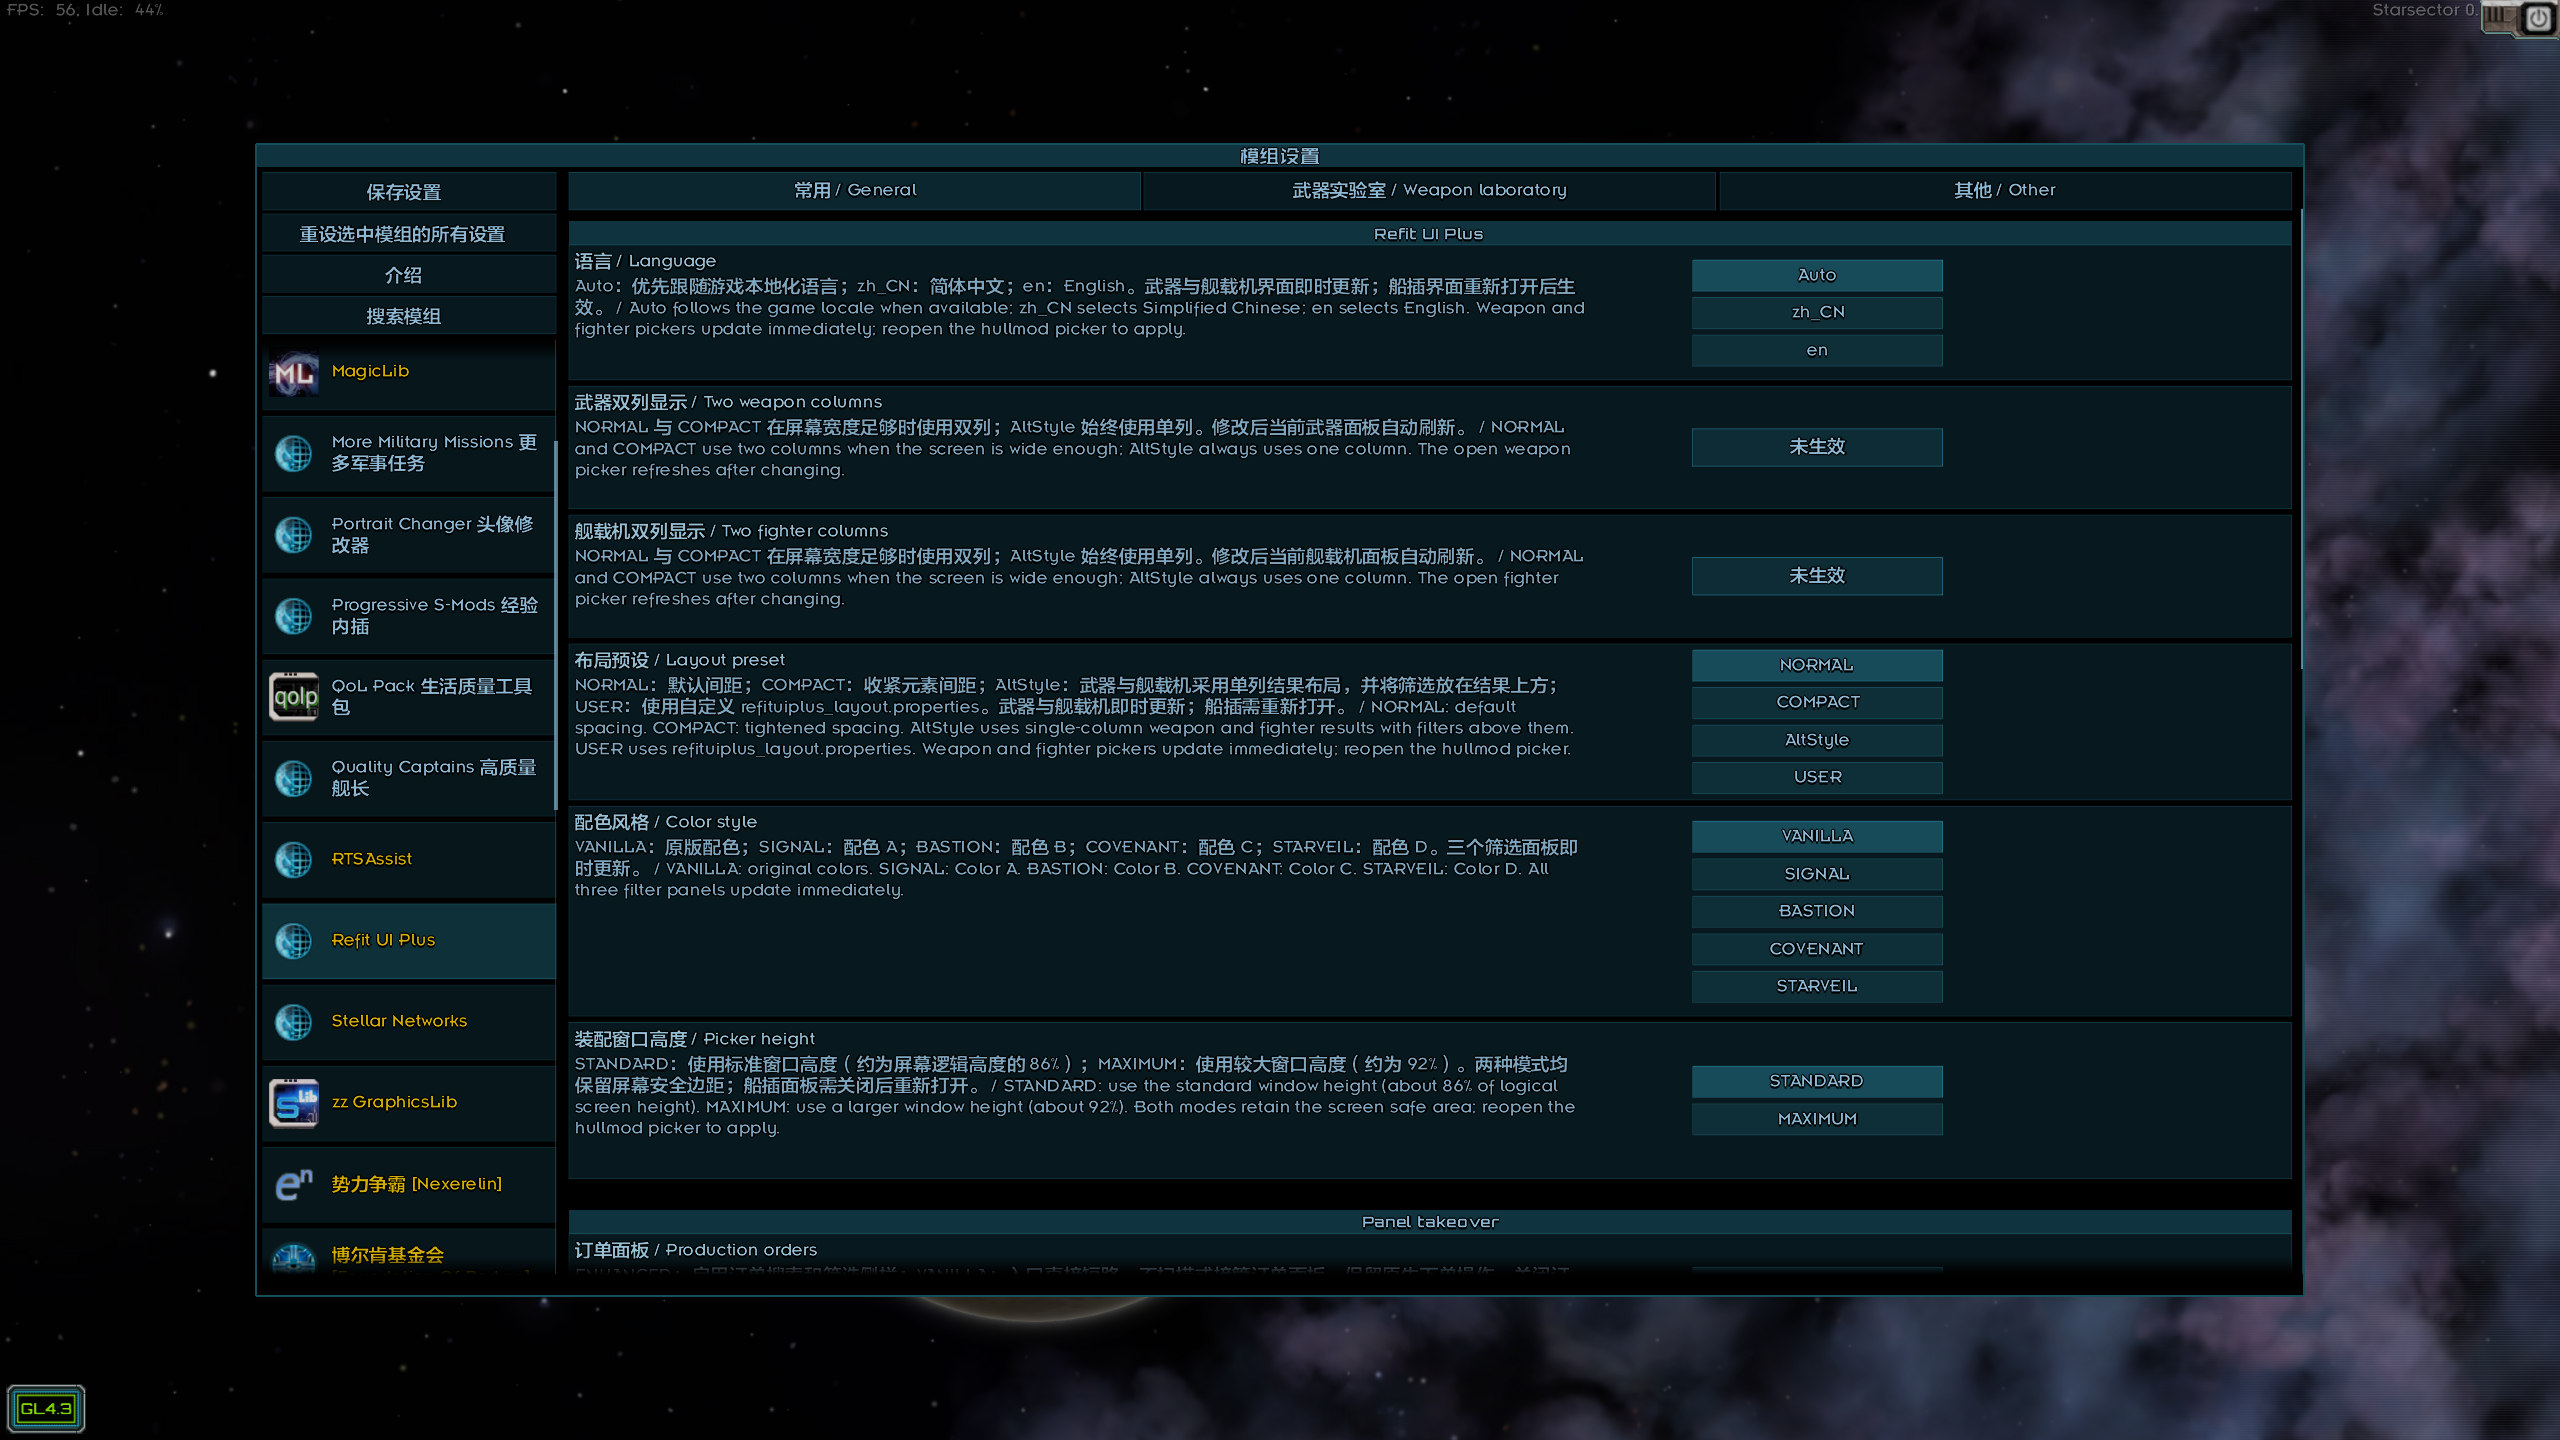Click the Portrait Changer globe icon
The image size is (2560, 1440).
click(294, 535)
